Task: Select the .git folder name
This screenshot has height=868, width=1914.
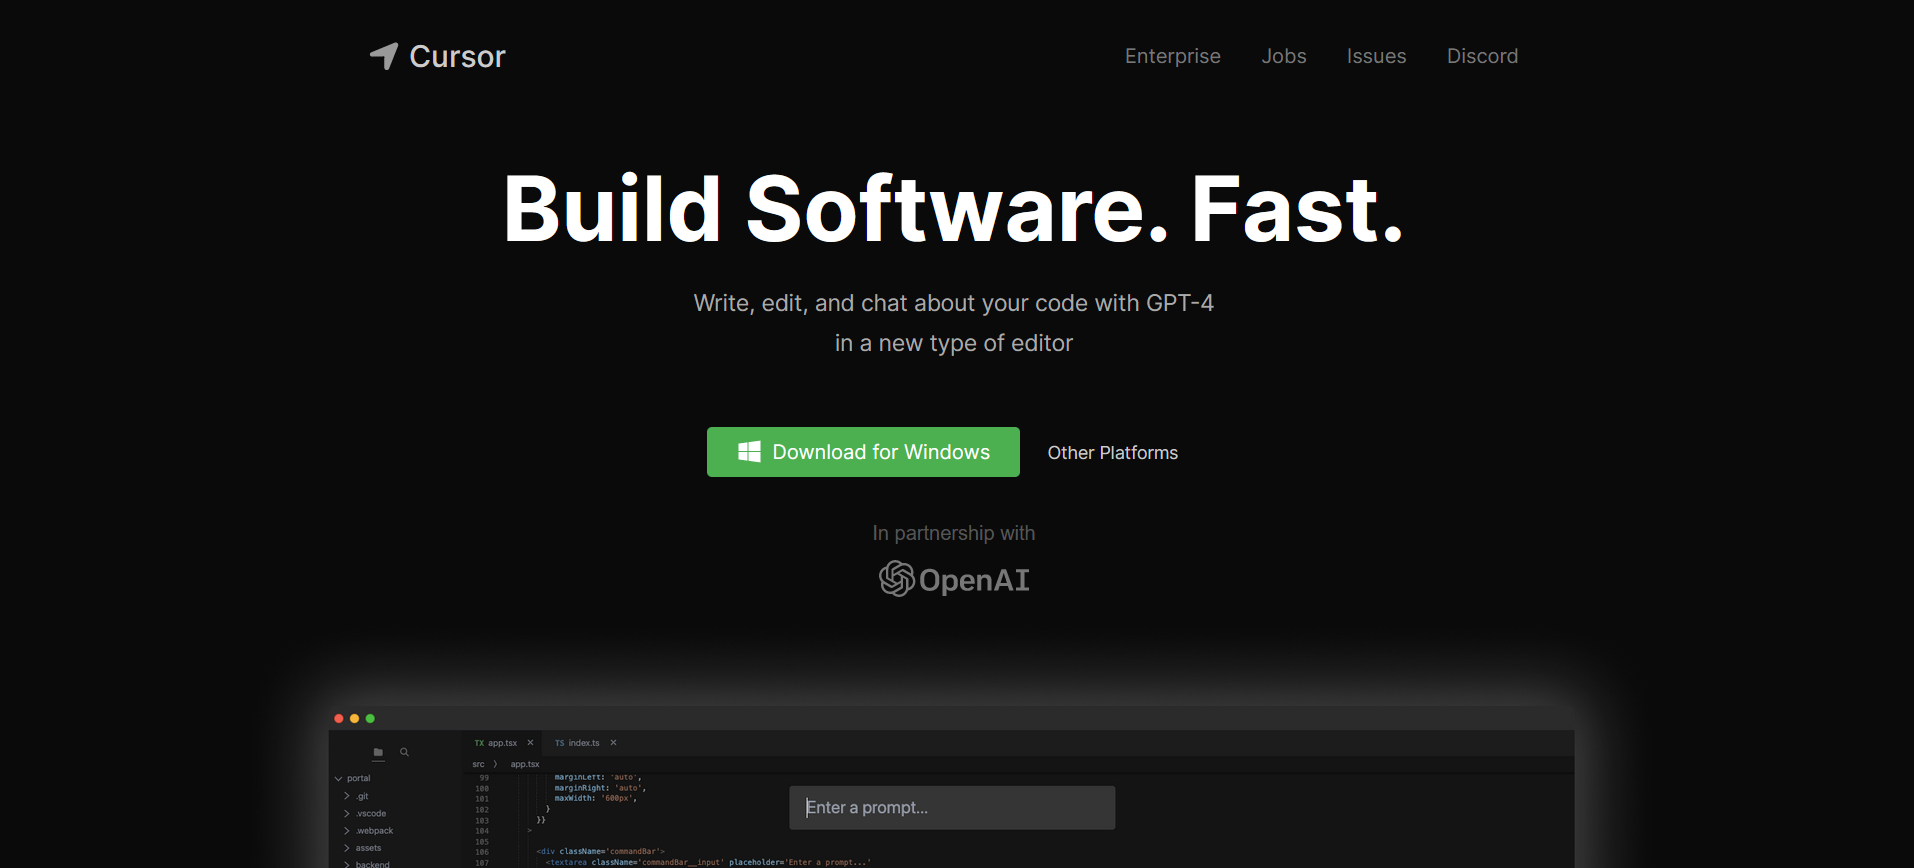Action: tap(362, 796)
